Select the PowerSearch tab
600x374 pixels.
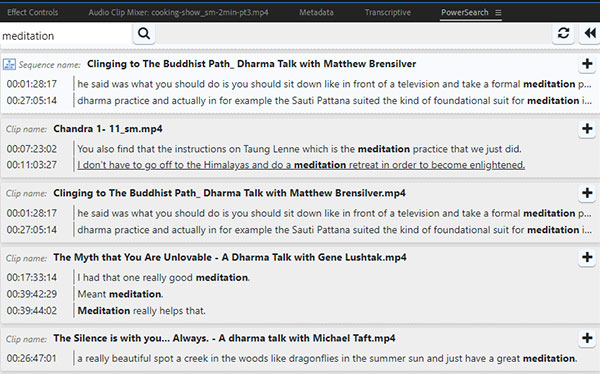pos(465,12)
